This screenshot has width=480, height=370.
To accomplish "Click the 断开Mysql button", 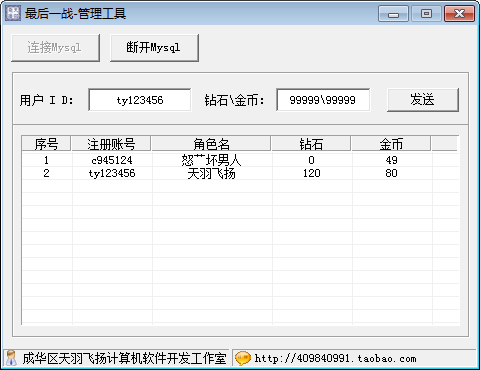I will [x=154, y=48].
